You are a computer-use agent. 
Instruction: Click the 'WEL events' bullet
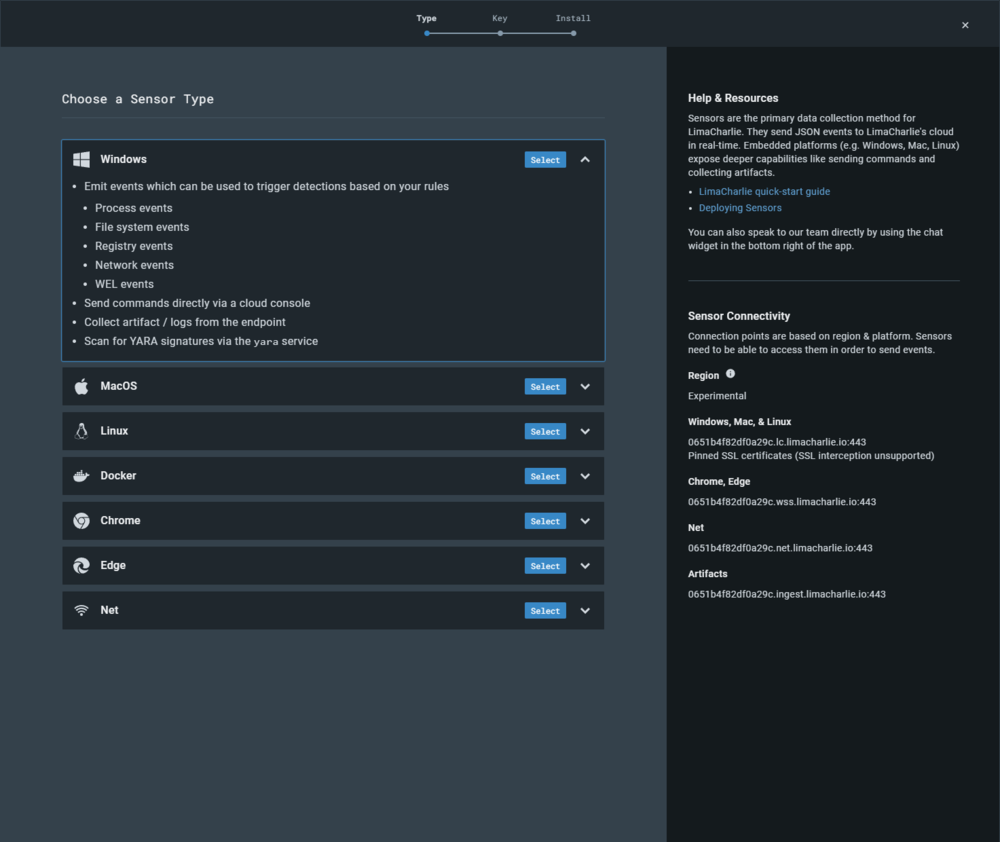point(124,284)
